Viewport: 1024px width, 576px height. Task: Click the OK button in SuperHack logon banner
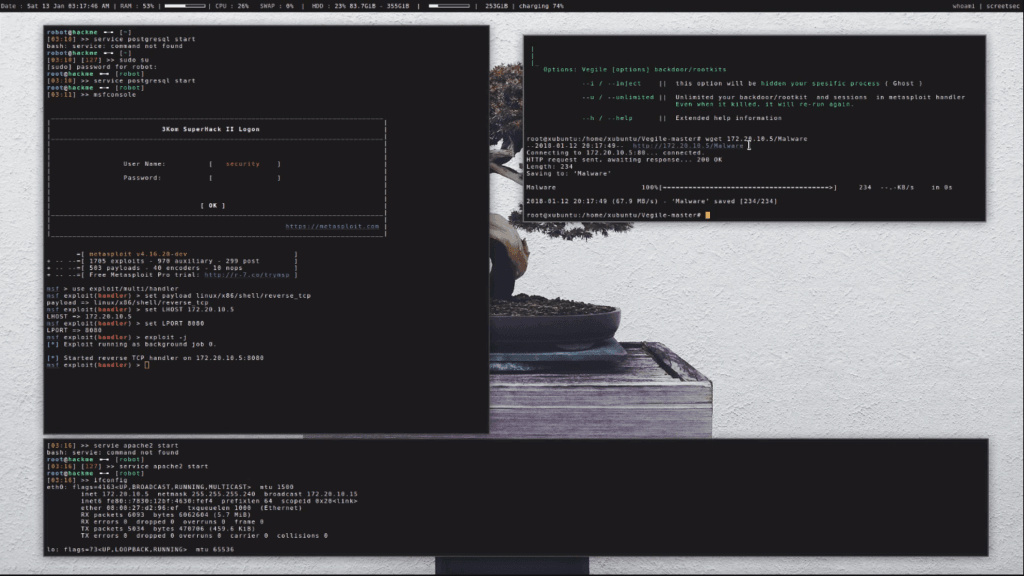tap(212, 205)
